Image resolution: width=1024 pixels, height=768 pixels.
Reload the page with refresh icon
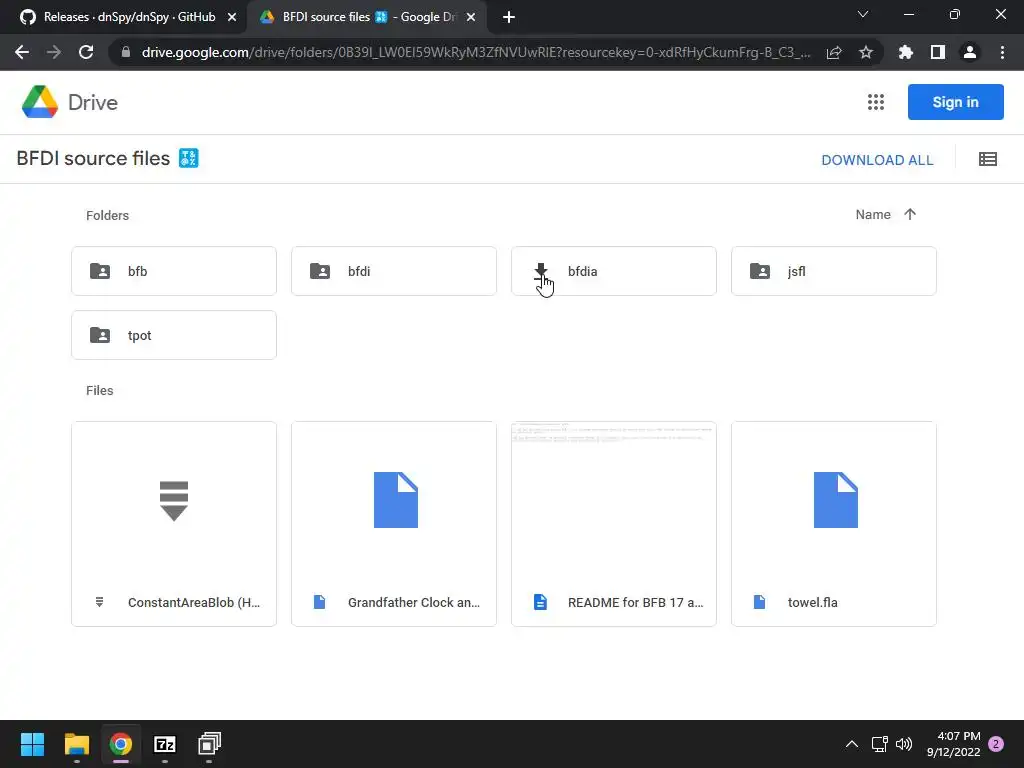[x=86, y=52]
